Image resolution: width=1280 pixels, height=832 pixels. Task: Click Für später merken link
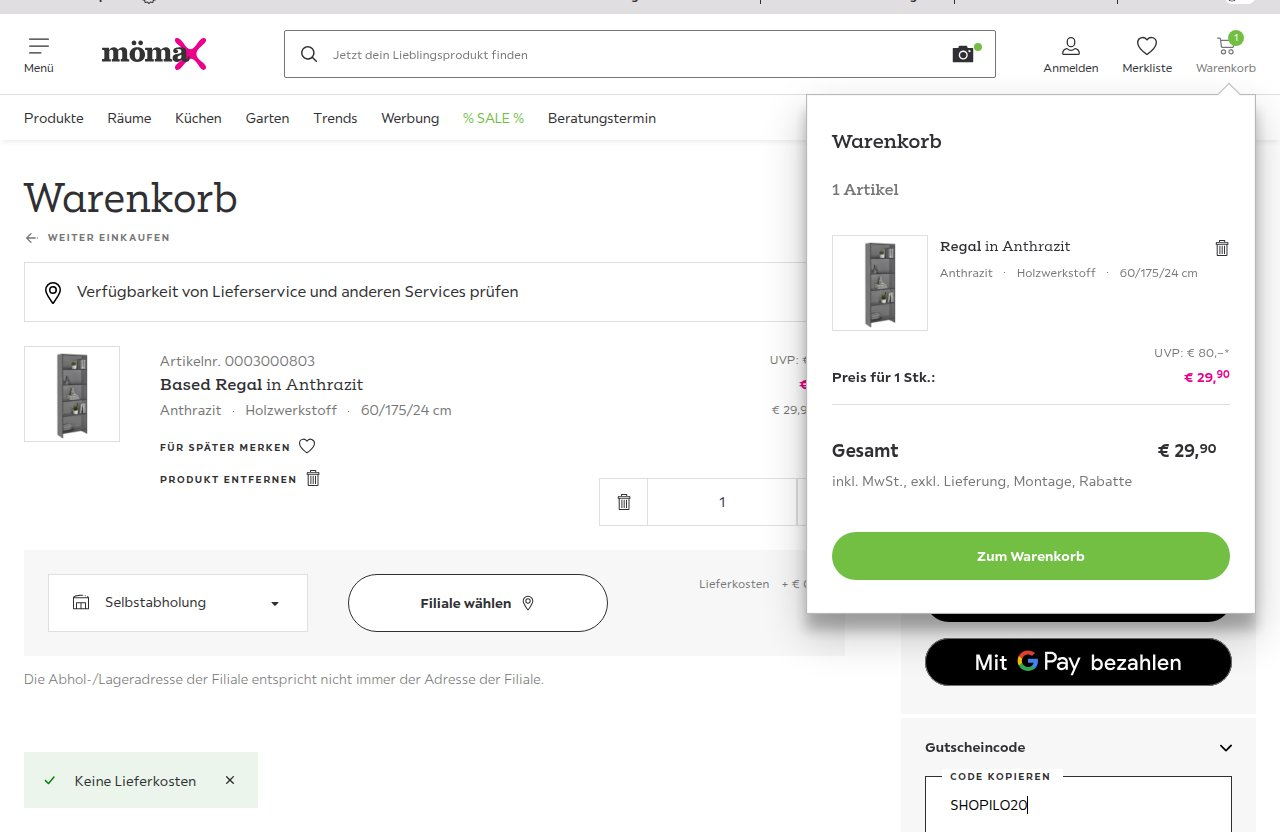[225, 447]
